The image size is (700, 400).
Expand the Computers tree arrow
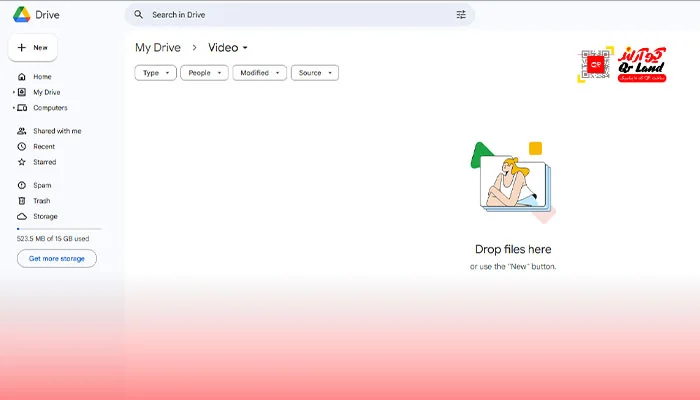click(13, 108)
